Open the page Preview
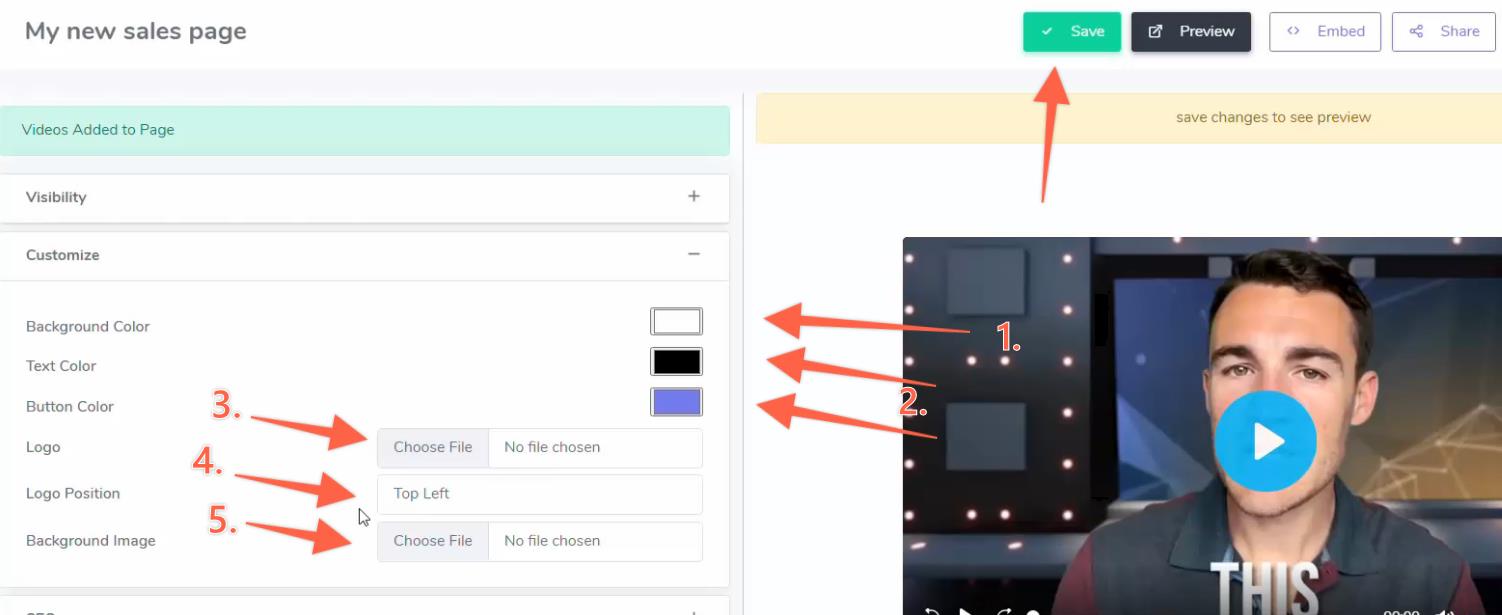Screen dimensions: 1502x615 coord(1191,31)
